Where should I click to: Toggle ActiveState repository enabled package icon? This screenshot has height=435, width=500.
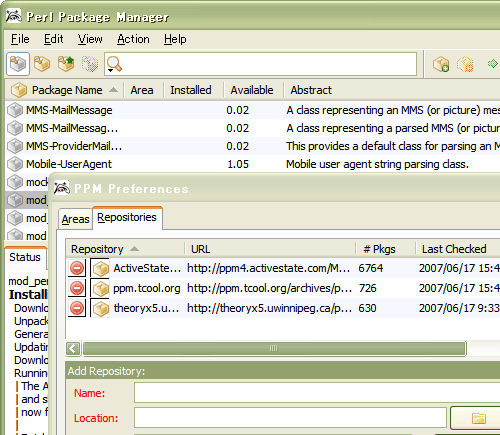[x=100, y=268]
